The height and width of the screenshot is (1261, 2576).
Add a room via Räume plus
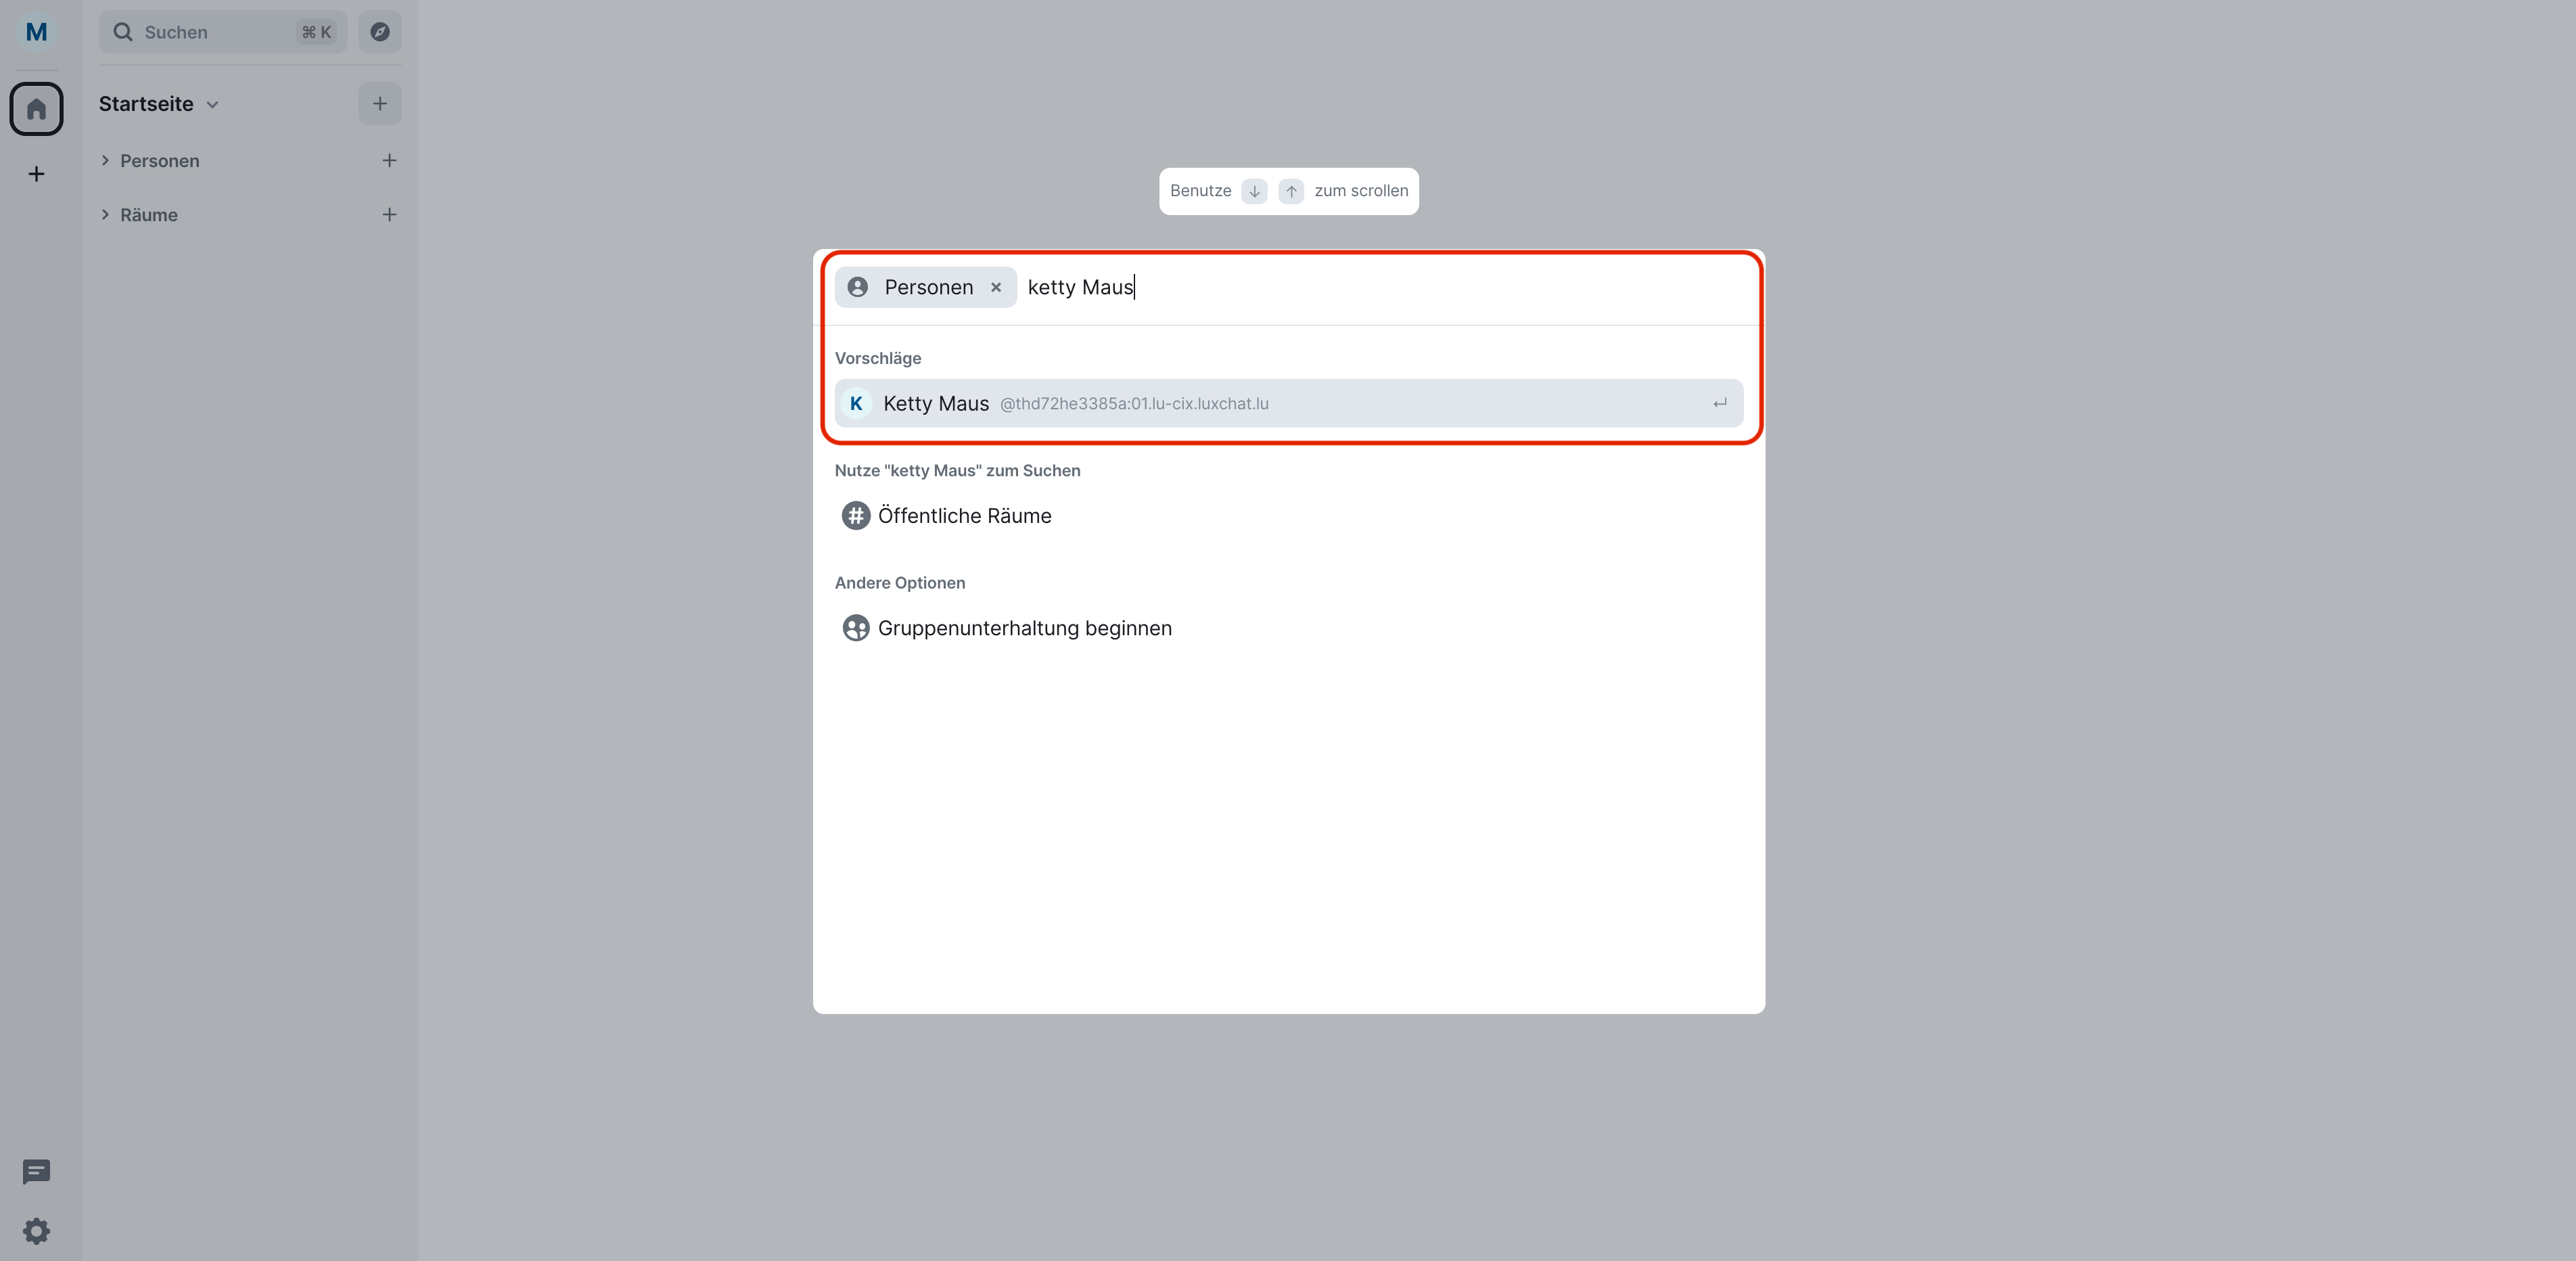[389, 215]
